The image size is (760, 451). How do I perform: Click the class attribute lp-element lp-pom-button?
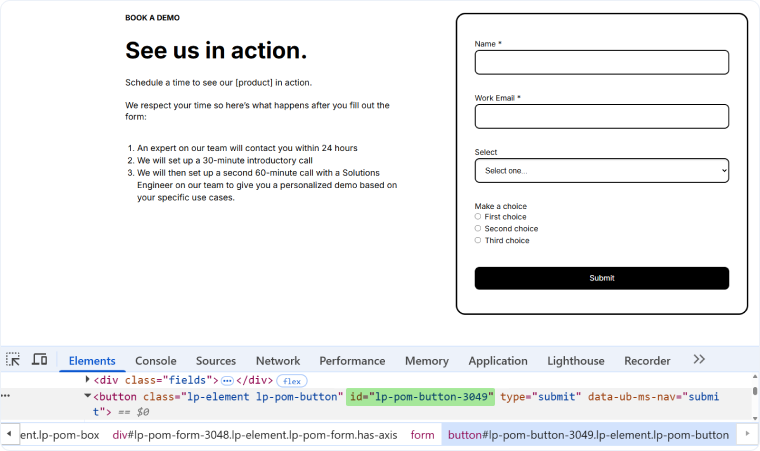pyautogui.click(x=243, y=397)
